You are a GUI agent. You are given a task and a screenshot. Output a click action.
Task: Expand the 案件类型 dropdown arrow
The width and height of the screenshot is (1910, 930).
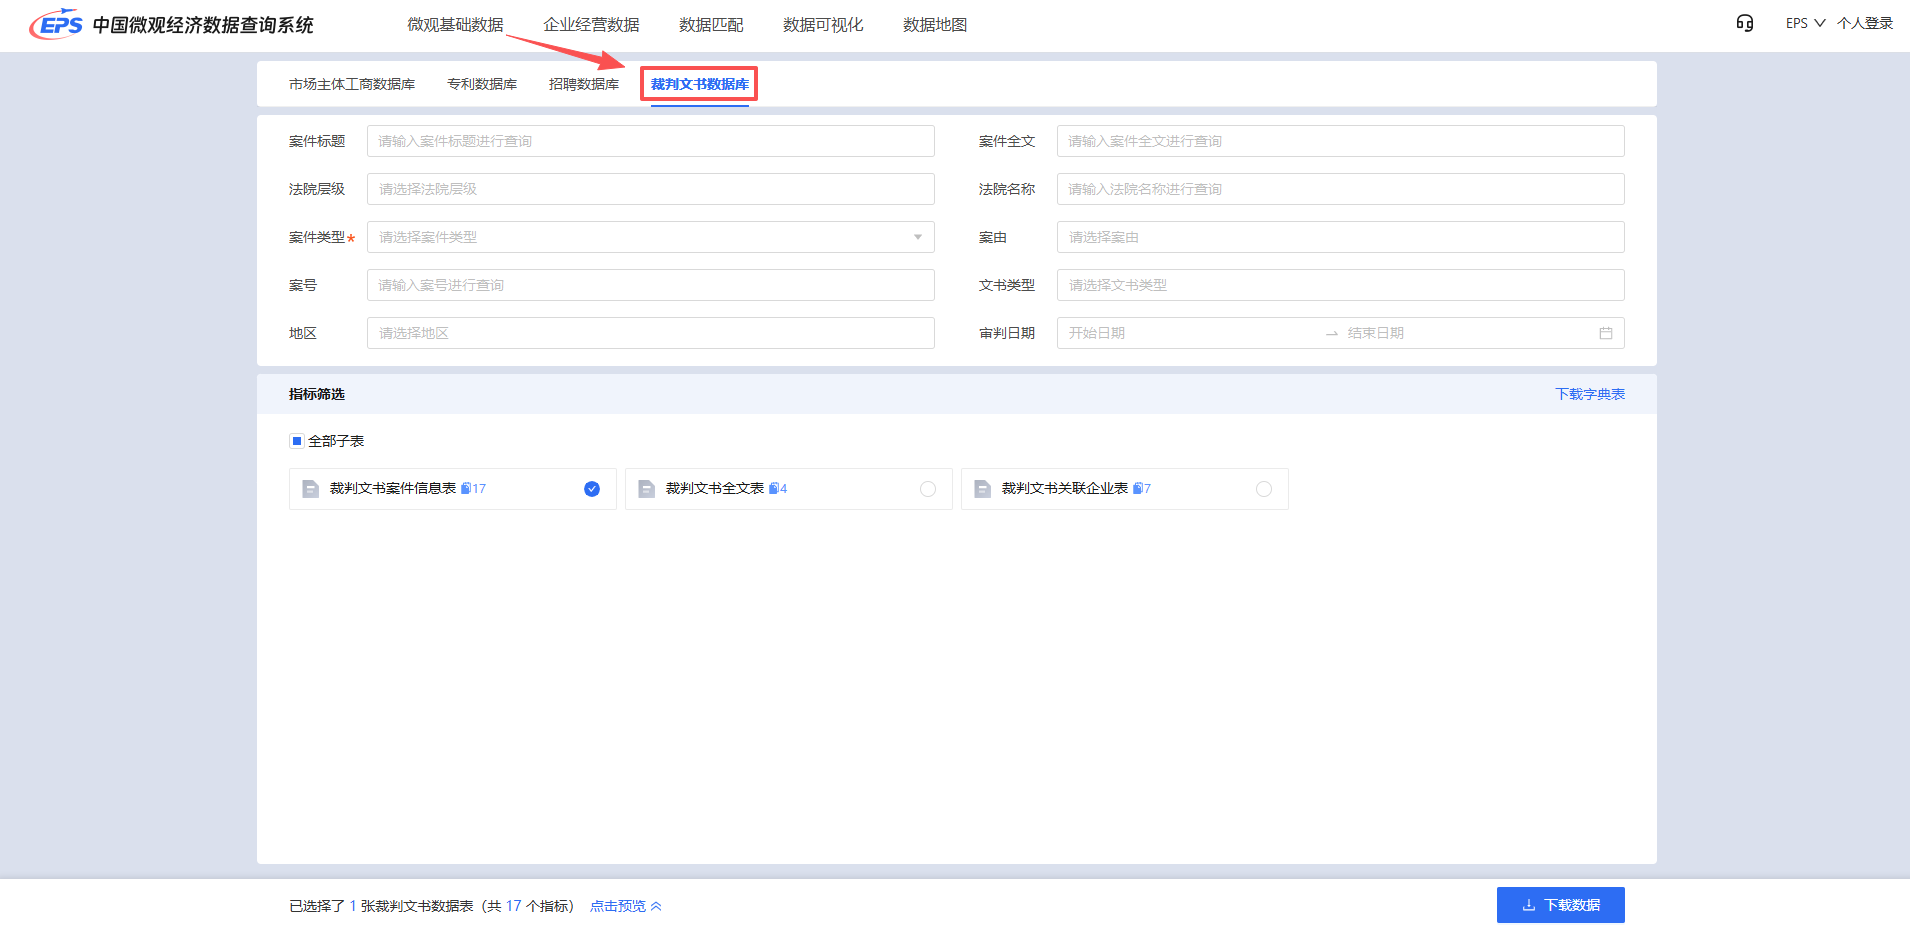click(x=917, y=237)
